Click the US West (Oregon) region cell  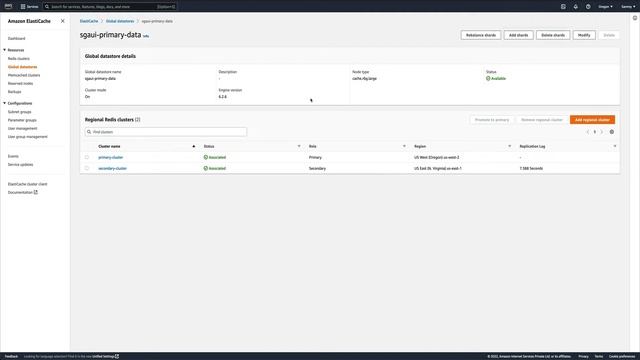[x=436, y=157]
